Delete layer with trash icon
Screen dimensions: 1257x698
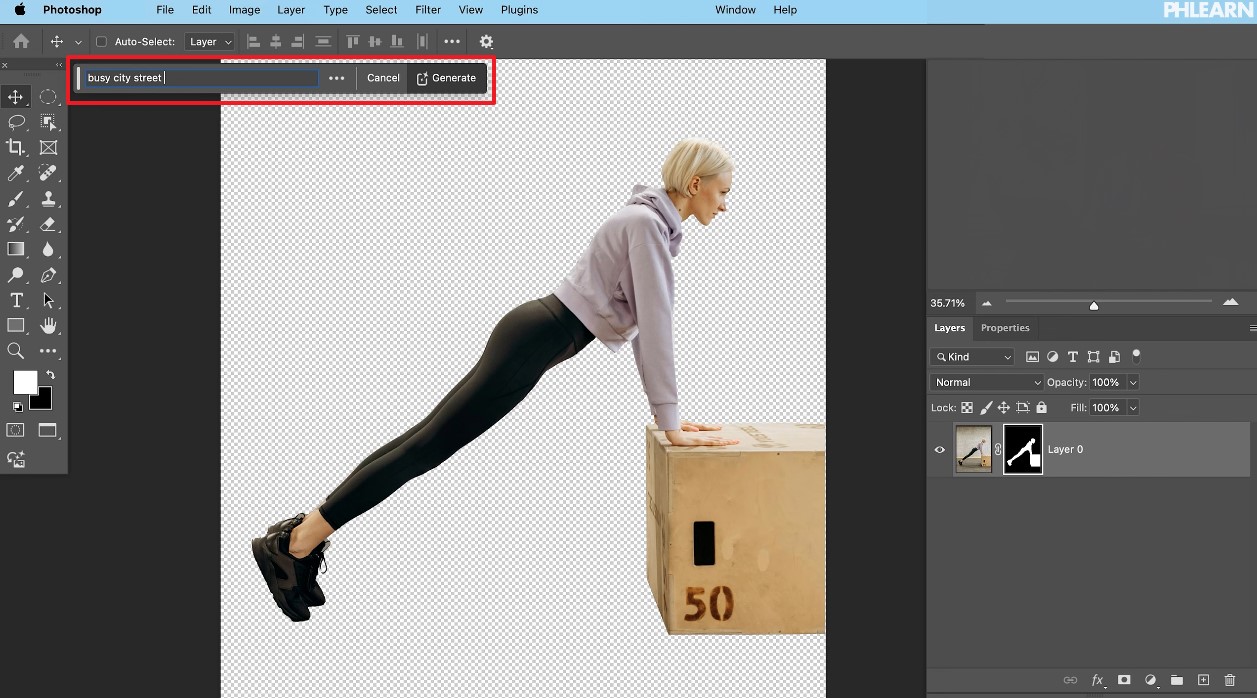(x=1230, y=680)
